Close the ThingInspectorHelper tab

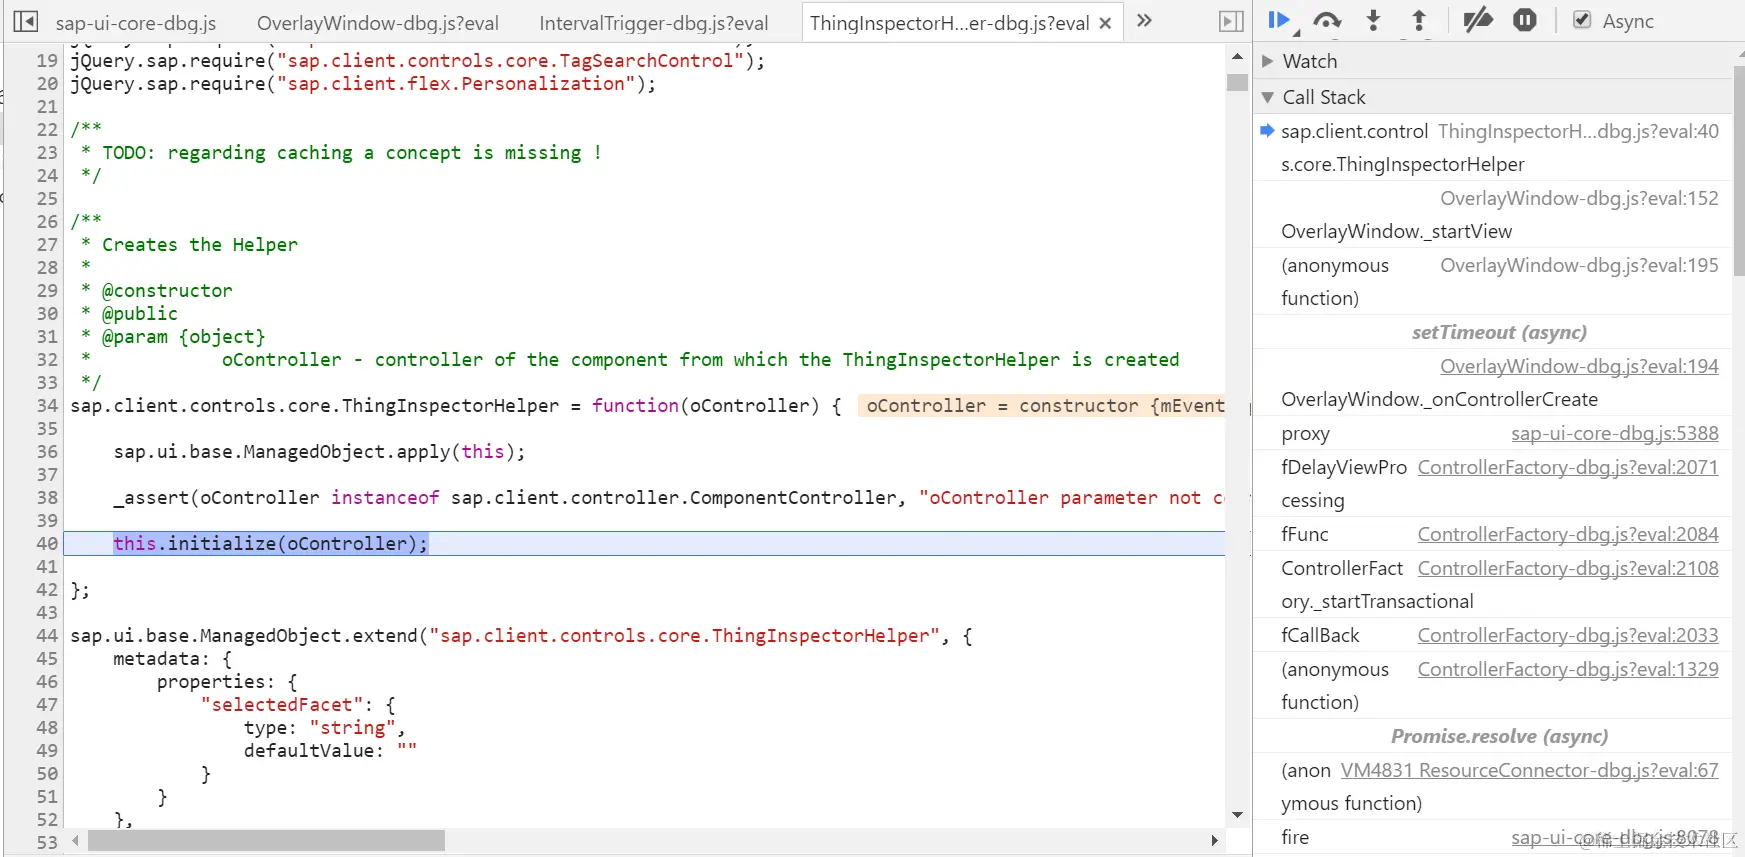pyautogui.click(x=1105, y=23)
